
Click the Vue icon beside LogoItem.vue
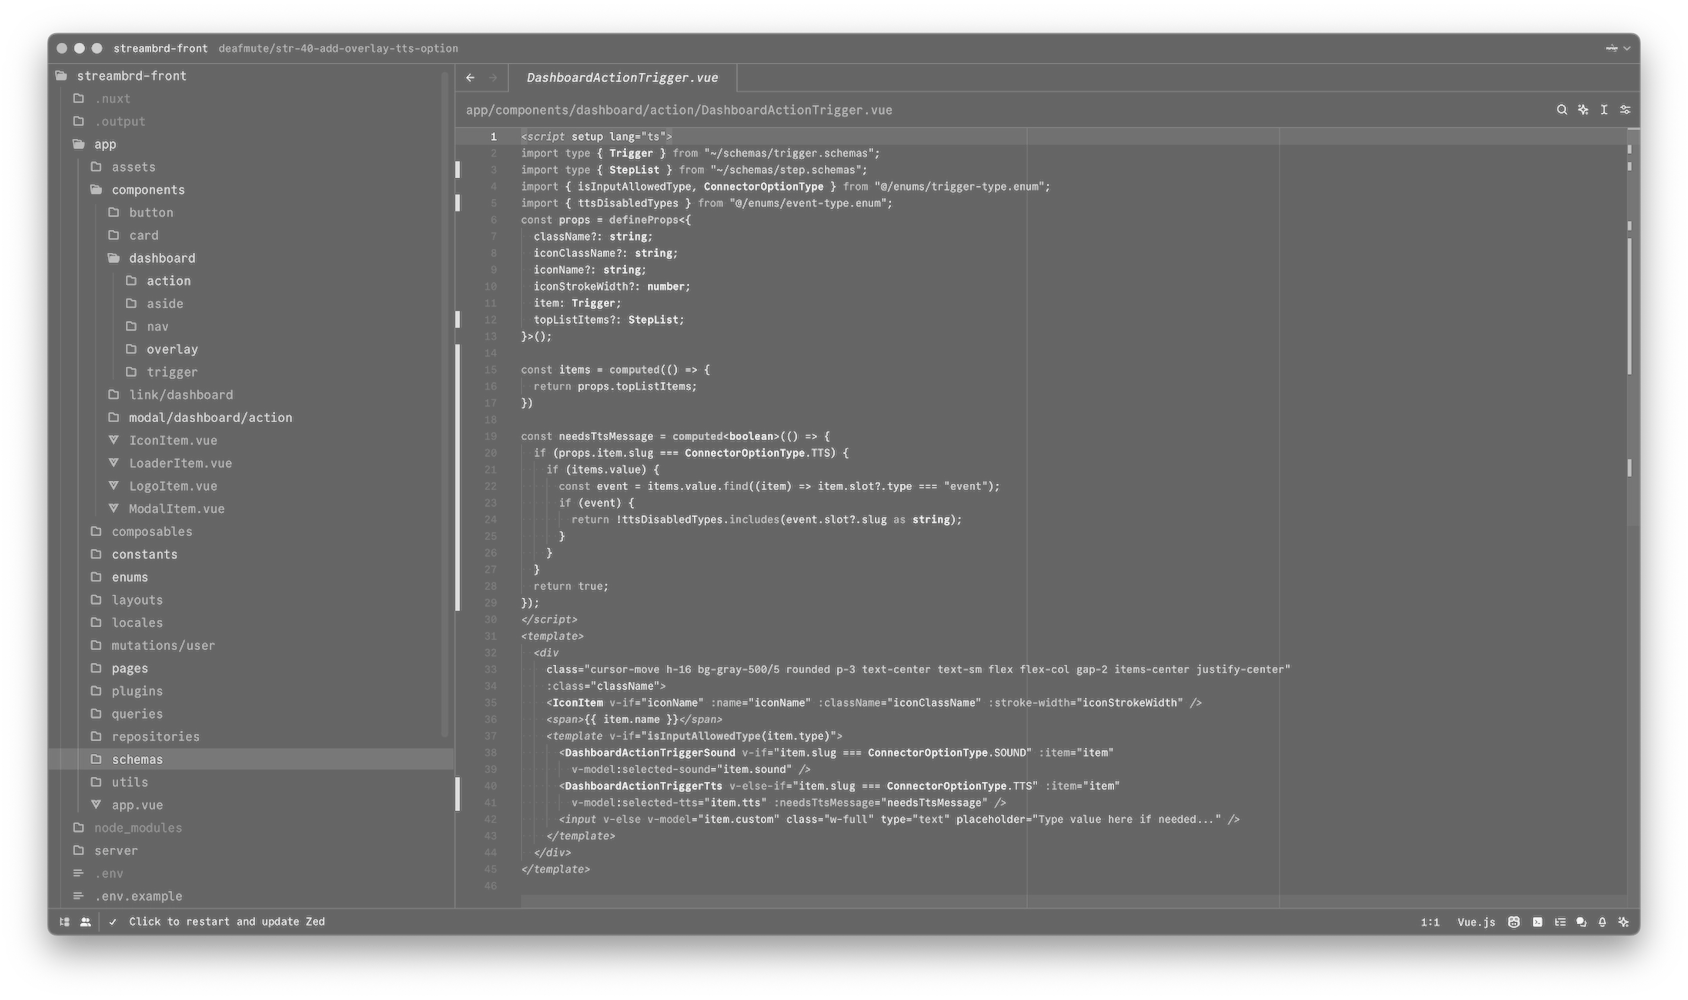114,486
